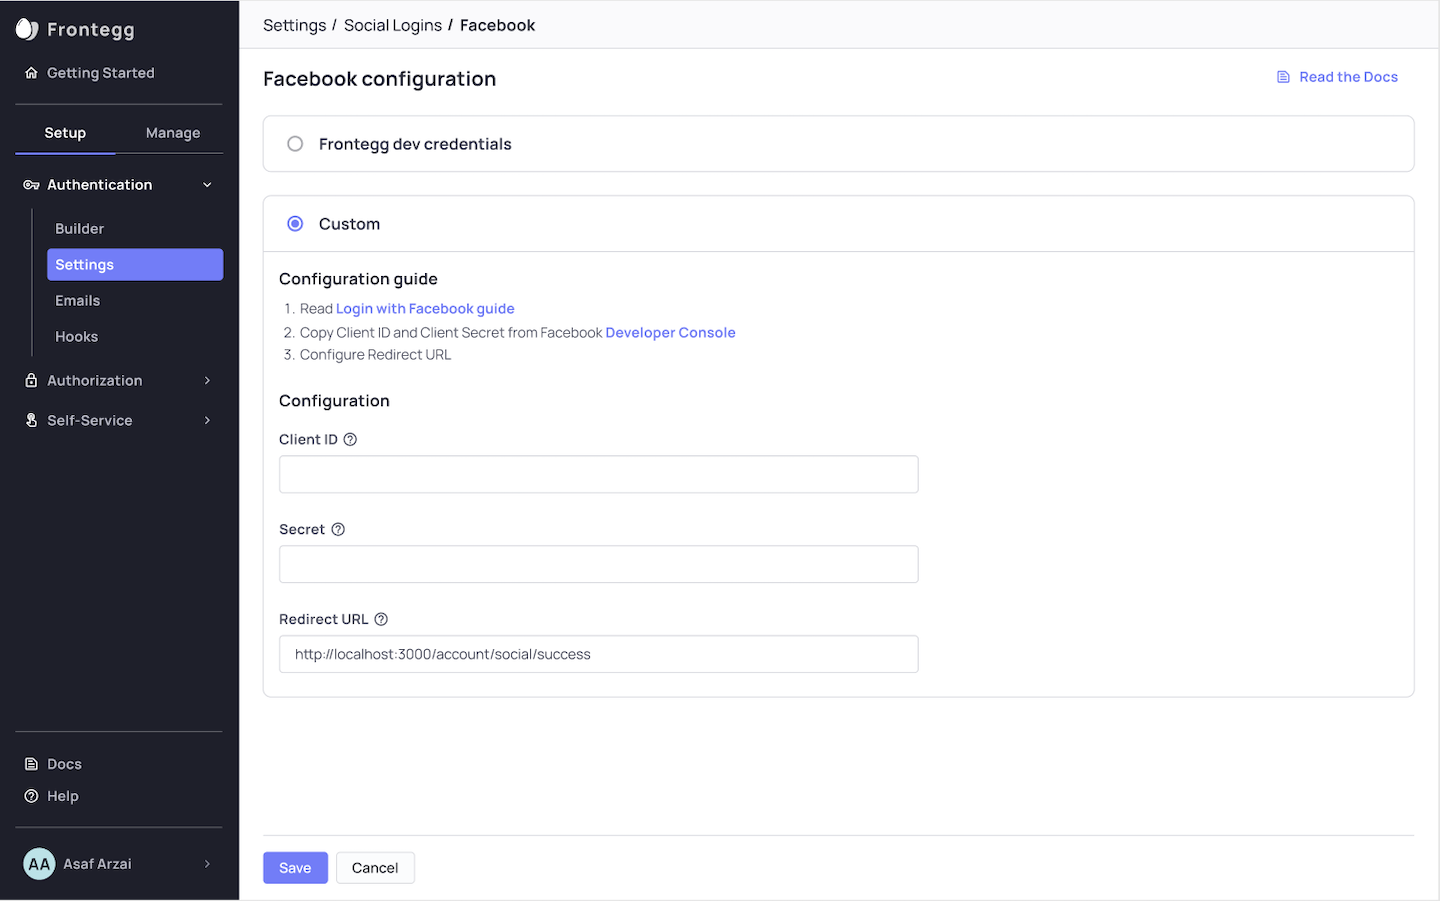
Task: Select Frontegg dev credentials radio option
Action: click(x=295, y=144)
